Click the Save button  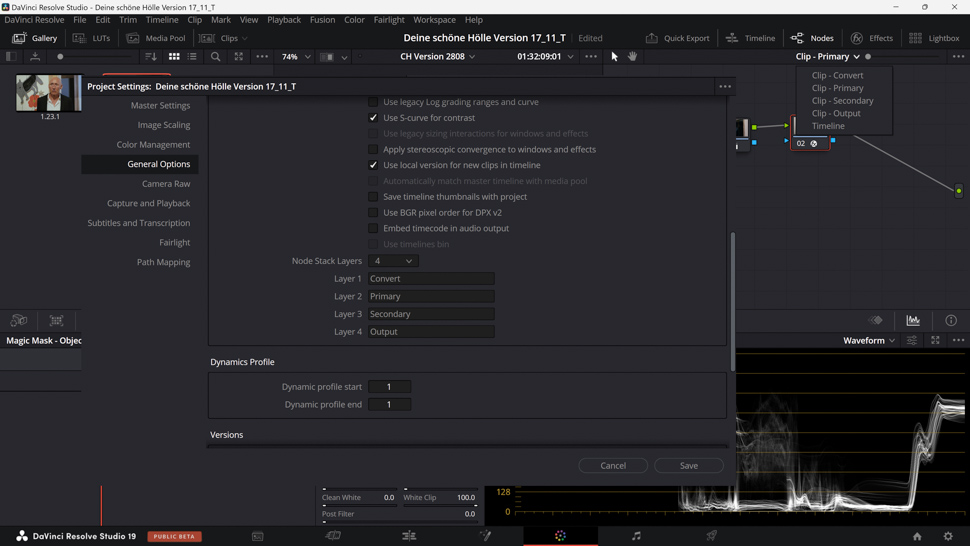point(689,466)
